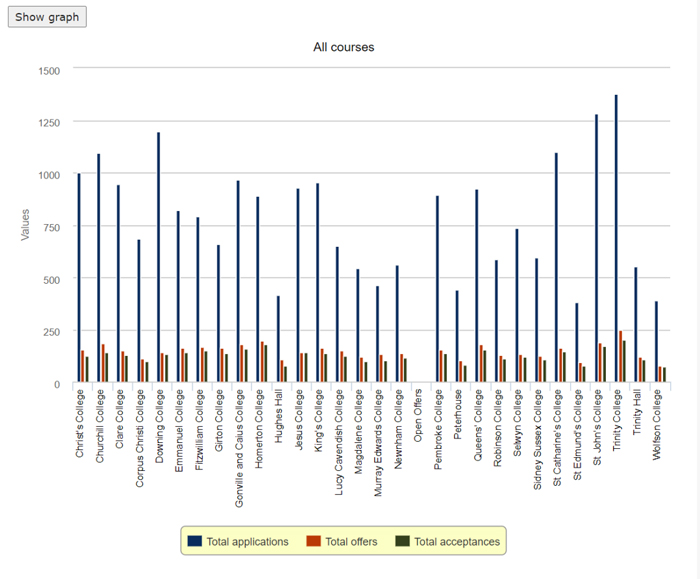Select the Open Offers axis label

pos(418,418)
